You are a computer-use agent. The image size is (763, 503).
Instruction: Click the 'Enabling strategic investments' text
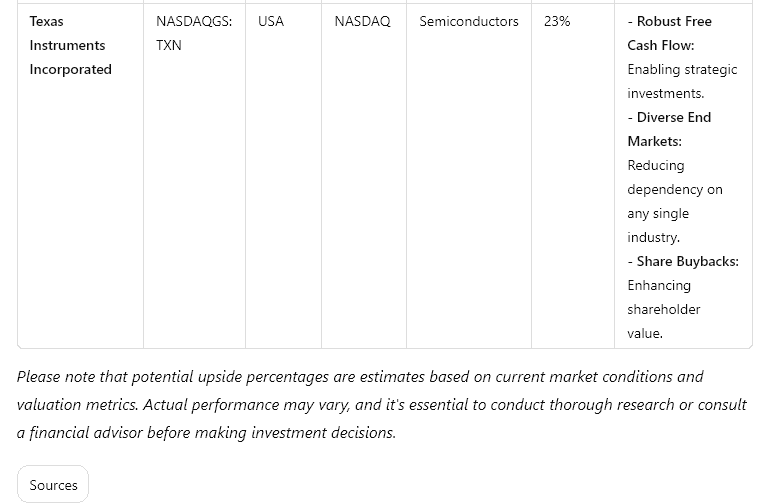pos(682,81)
